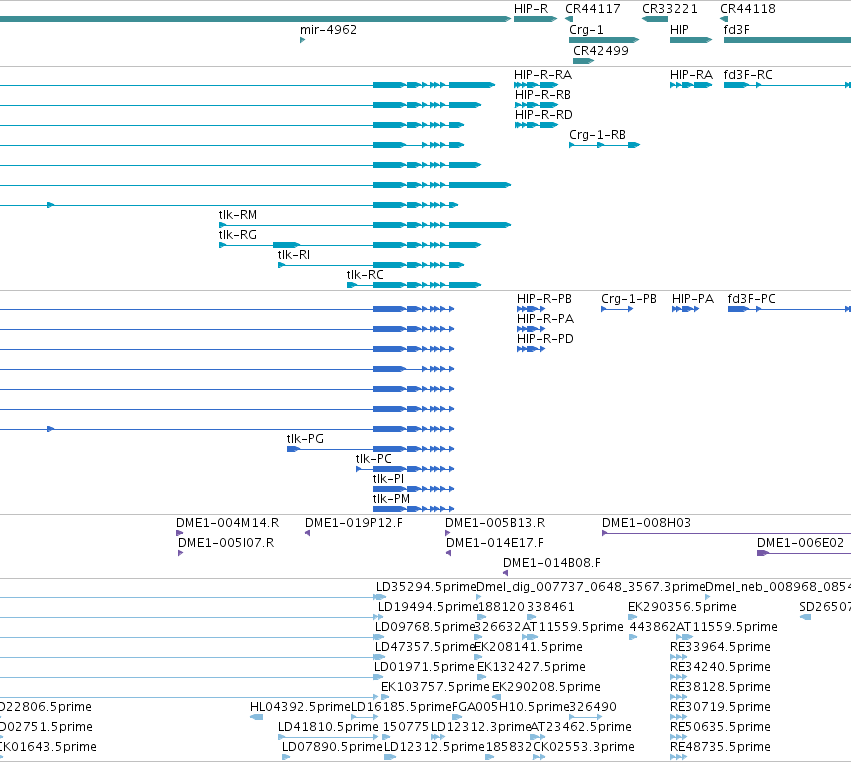Select the LD47357.5prime EST label
851x762 pixels.
click(425, 647)
